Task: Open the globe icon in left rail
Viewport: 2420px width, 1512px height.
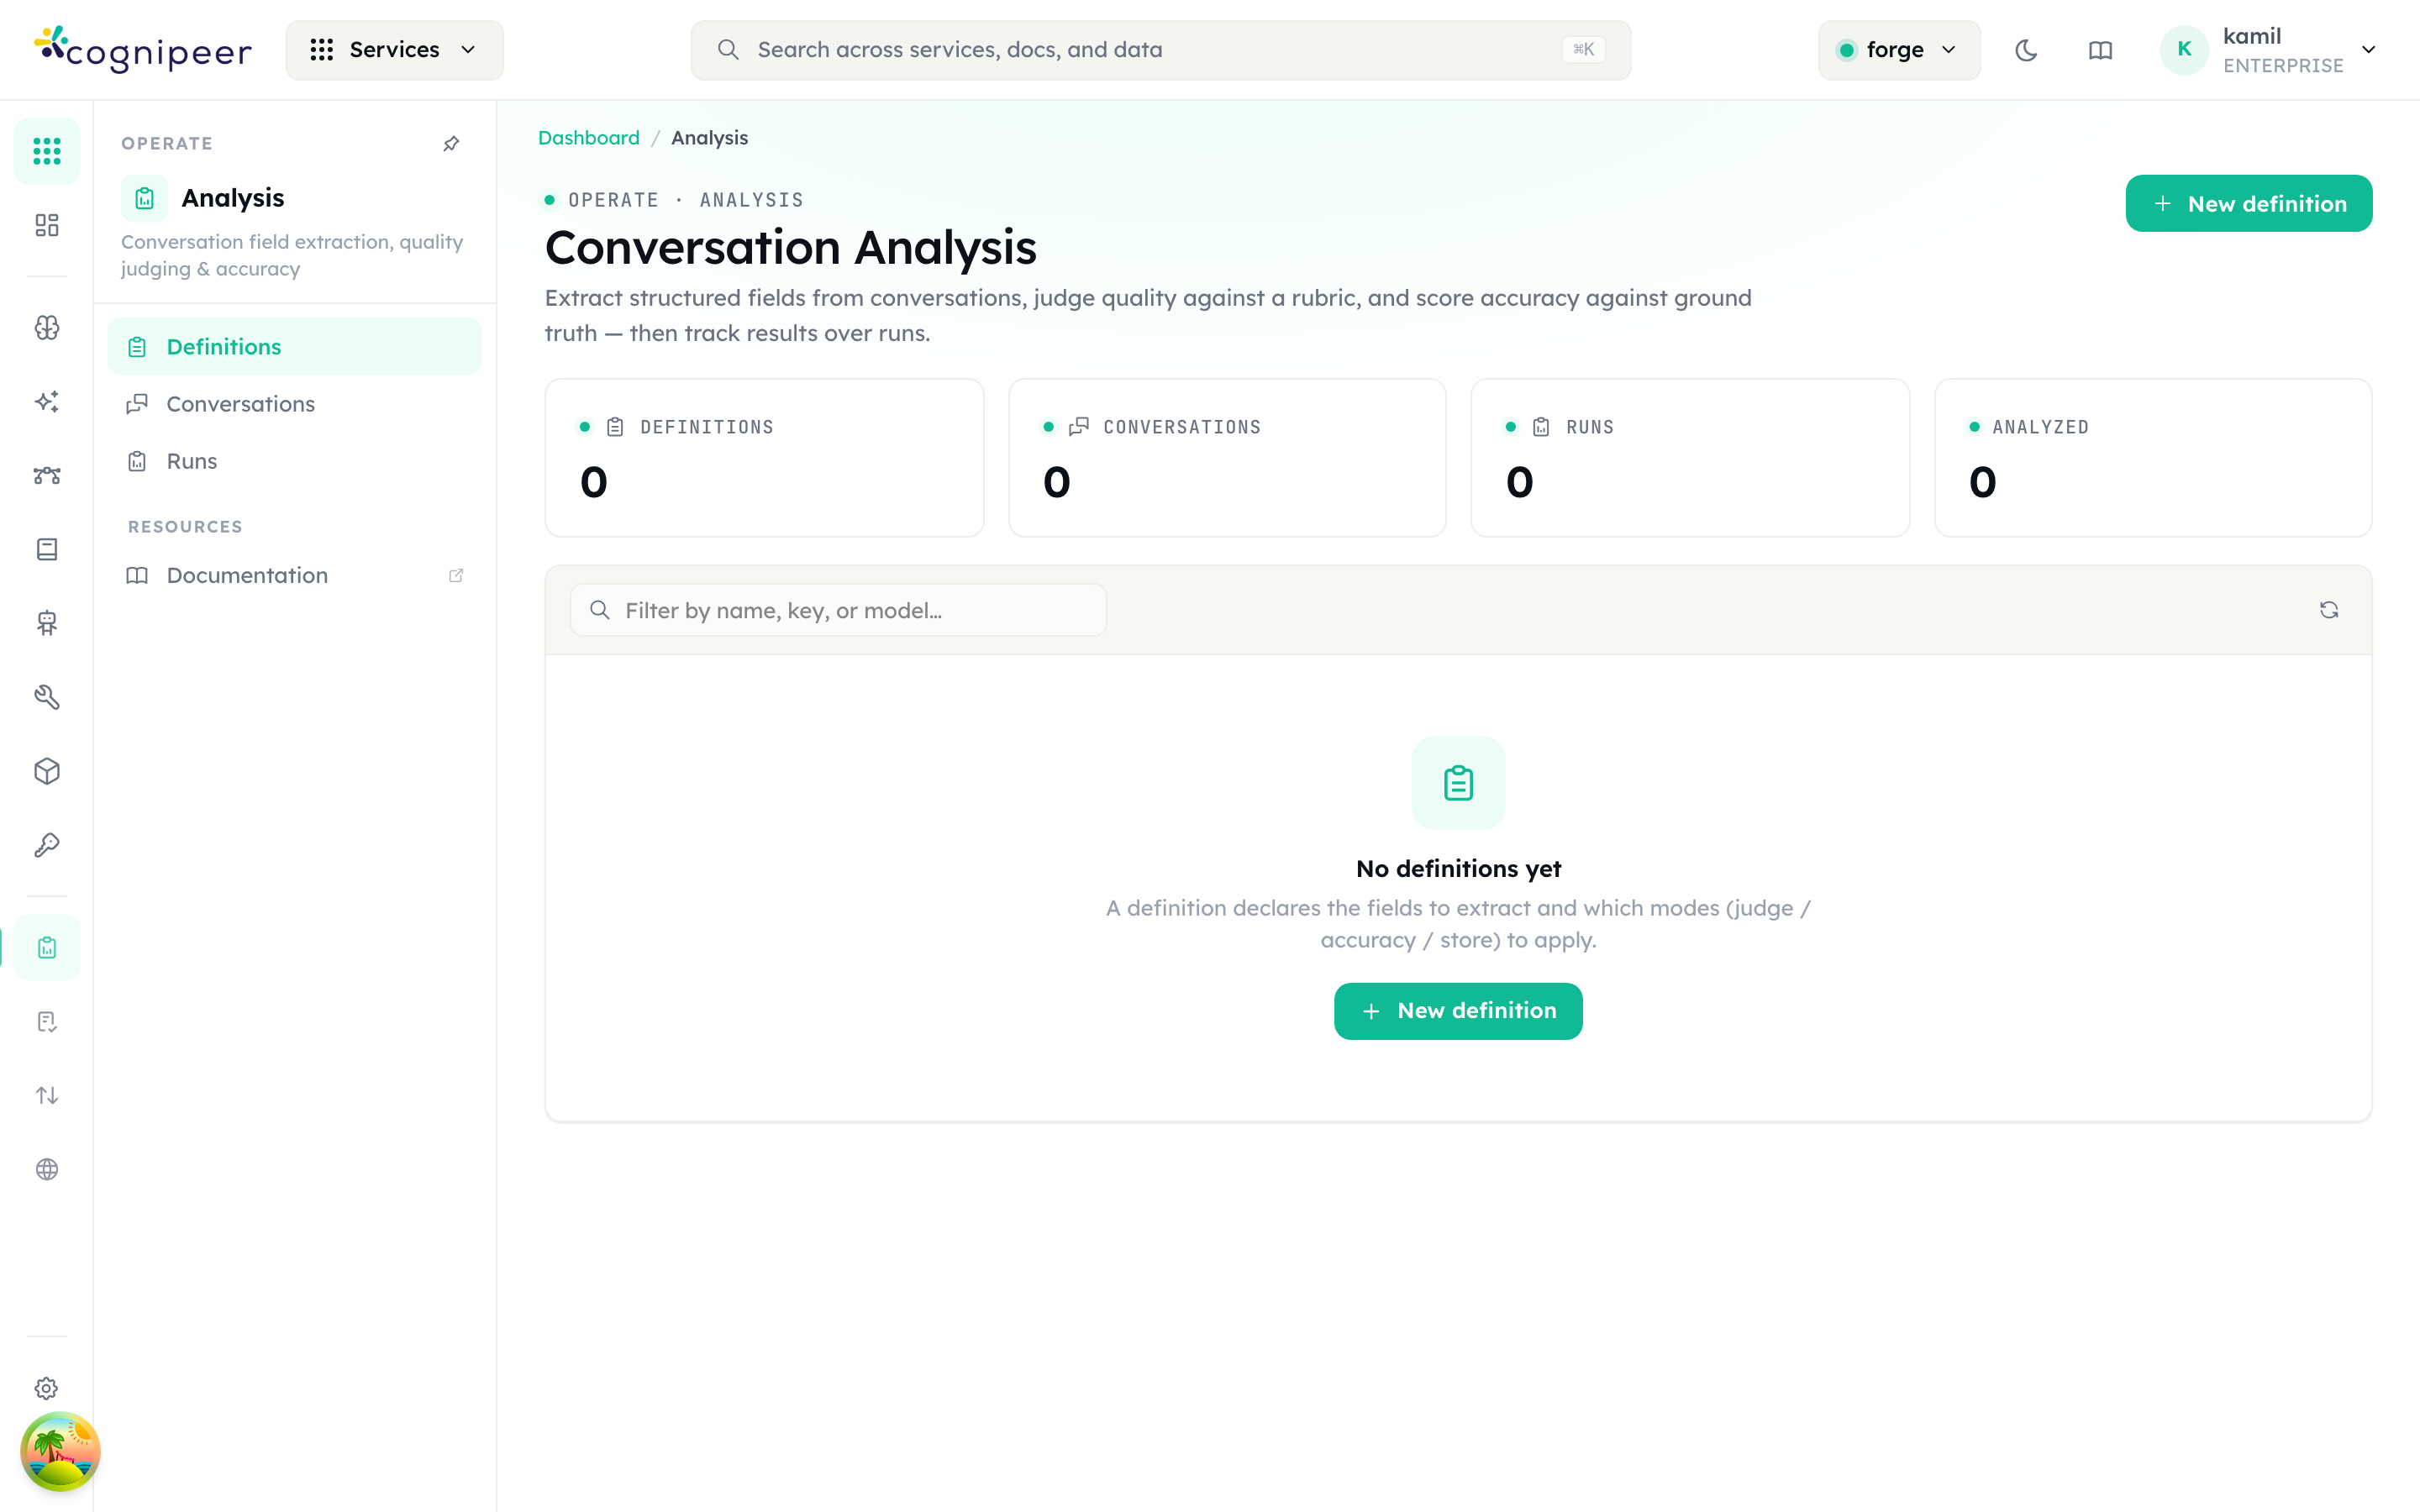Action: pos(47,1169)
